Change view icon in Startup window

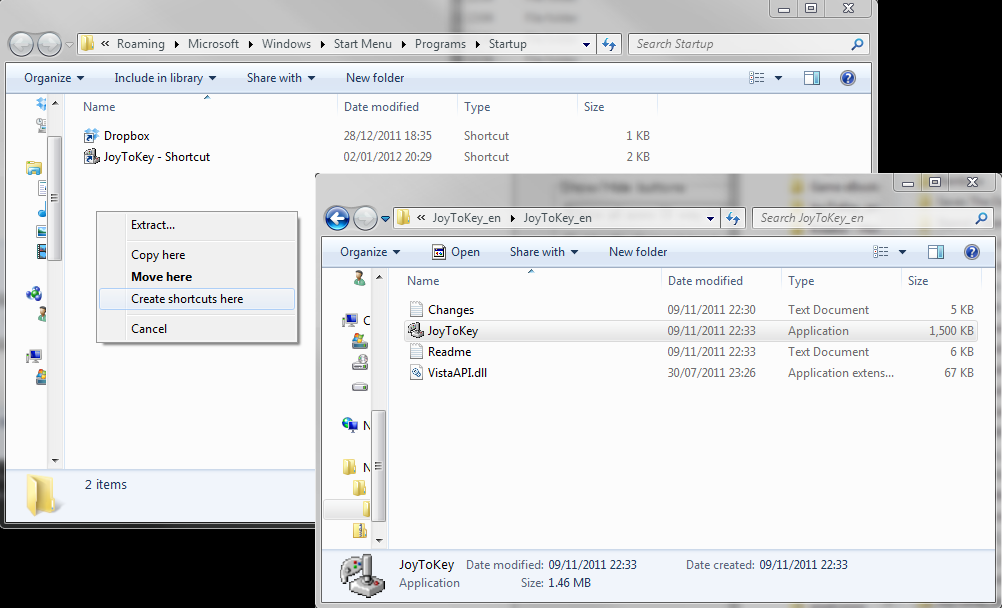point(757,78)
